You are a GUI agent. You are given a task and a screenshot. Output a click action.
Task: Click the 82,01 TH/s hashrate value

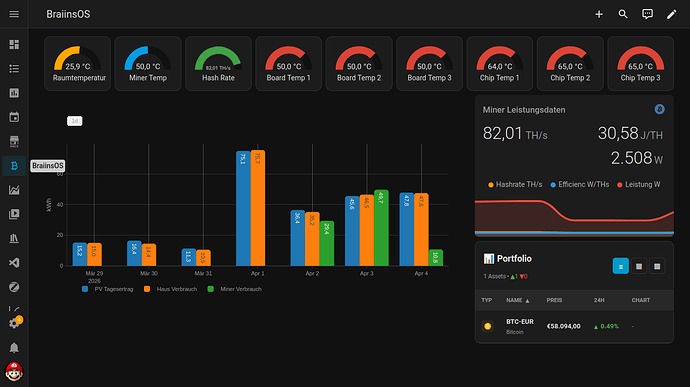(515, 133)
